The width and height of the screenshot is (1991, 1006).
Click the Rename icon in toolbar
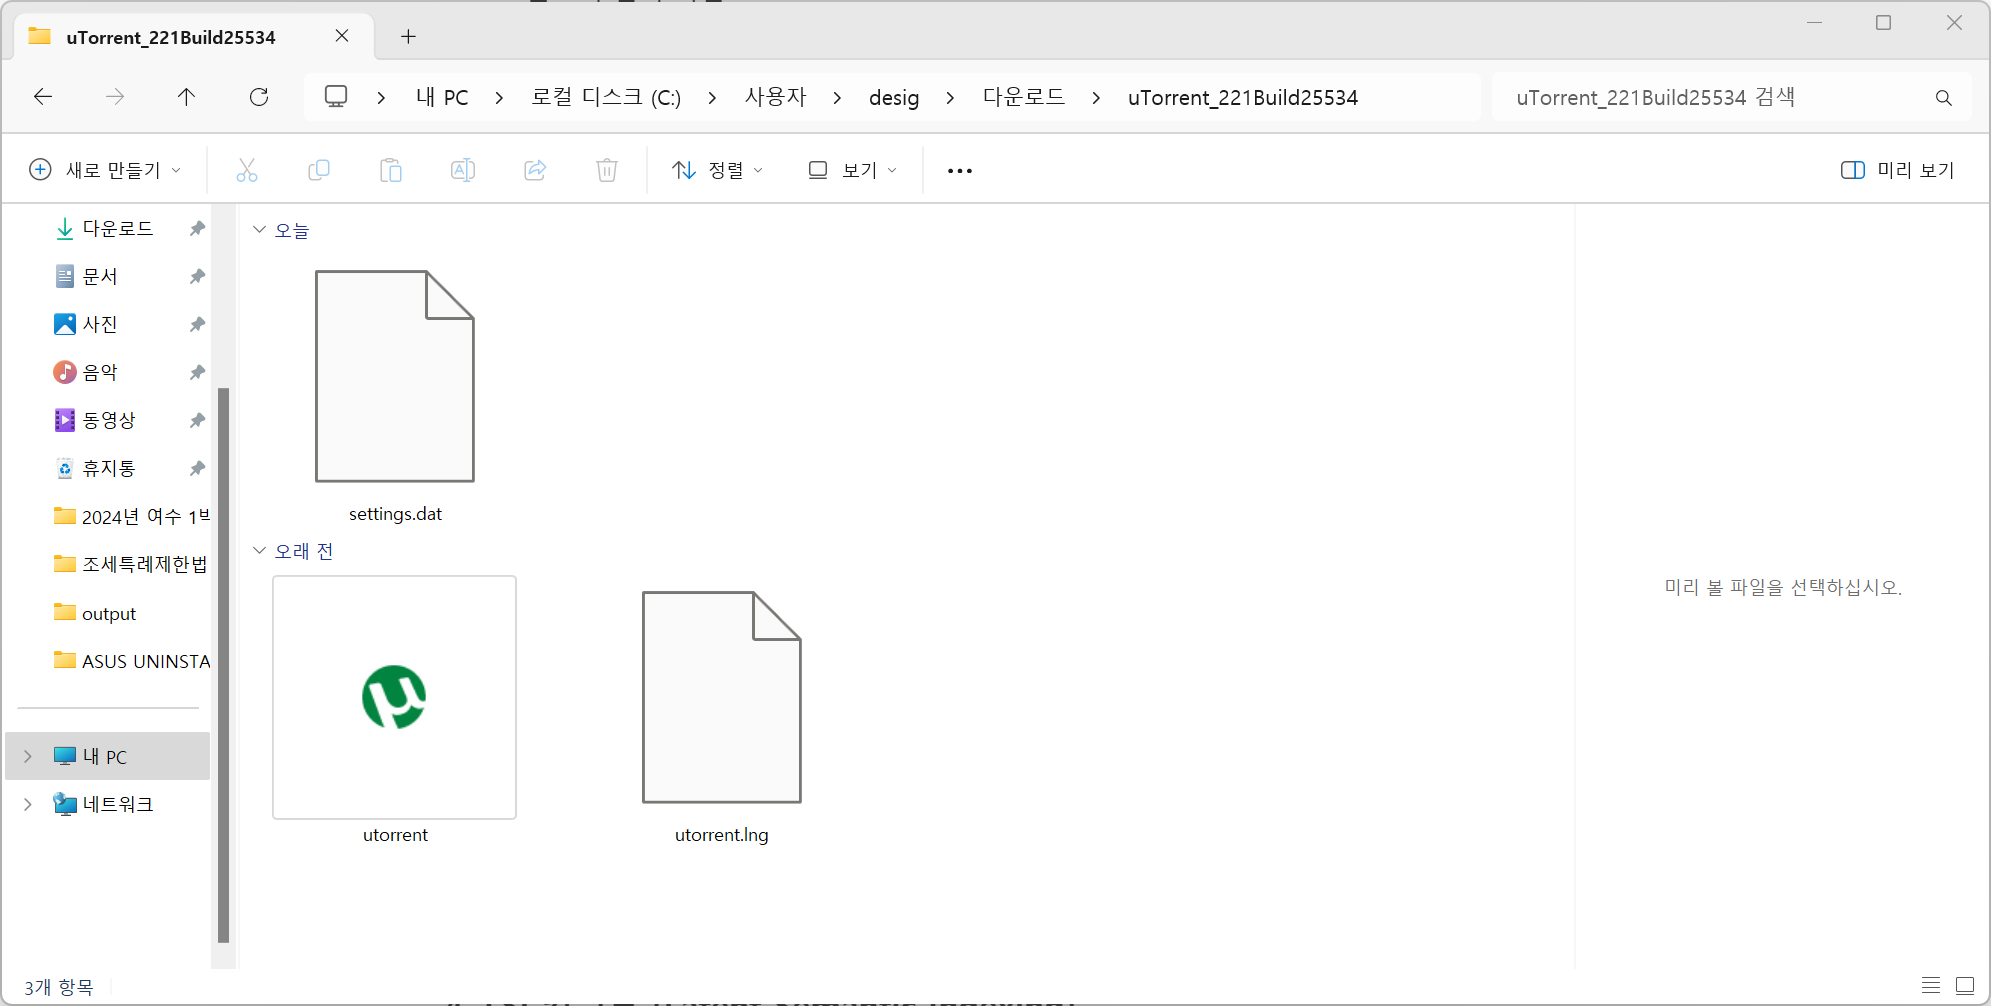pyautogui.click(x=463, y=170)
